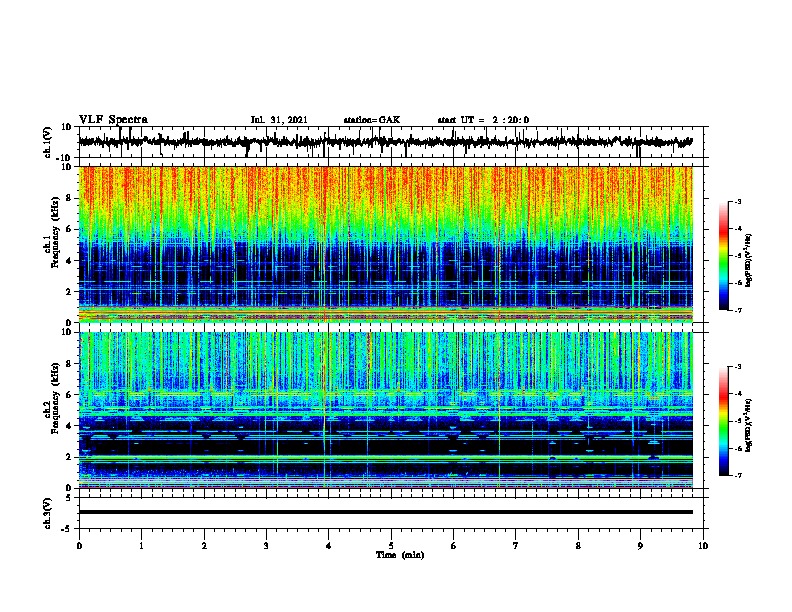Image resolution: width=792 pixels, height=612 pixels.
Task: Click the "4" kHz tick on ch.1 spectrogram axis
Action: pos(69,261)
